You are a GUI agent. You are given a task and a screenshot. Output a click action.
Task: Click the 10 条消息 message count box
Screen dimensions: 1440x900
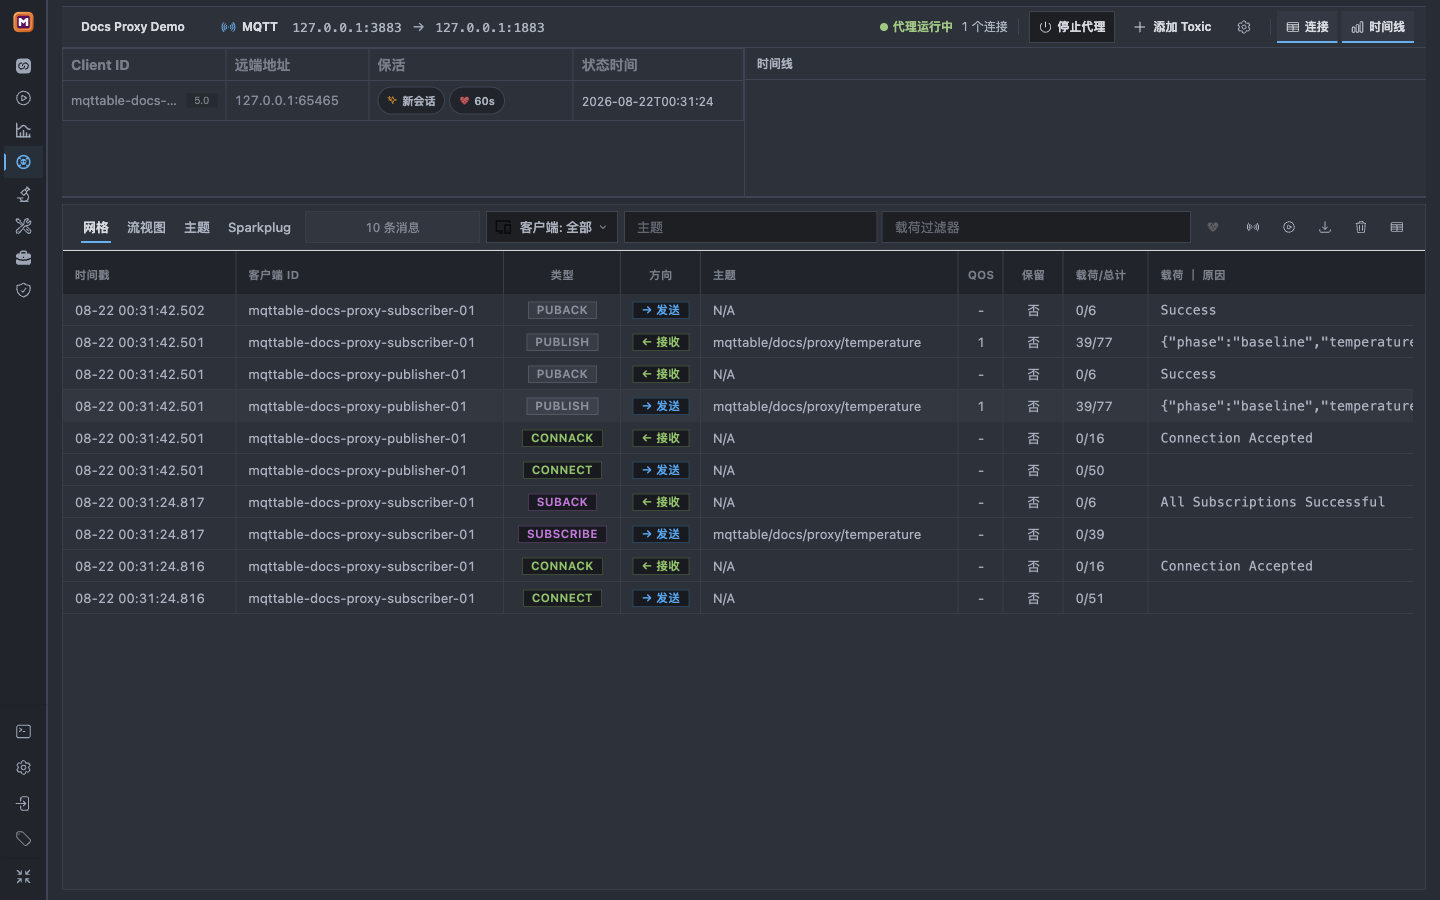pyautogui.click(x=393, y=227)
